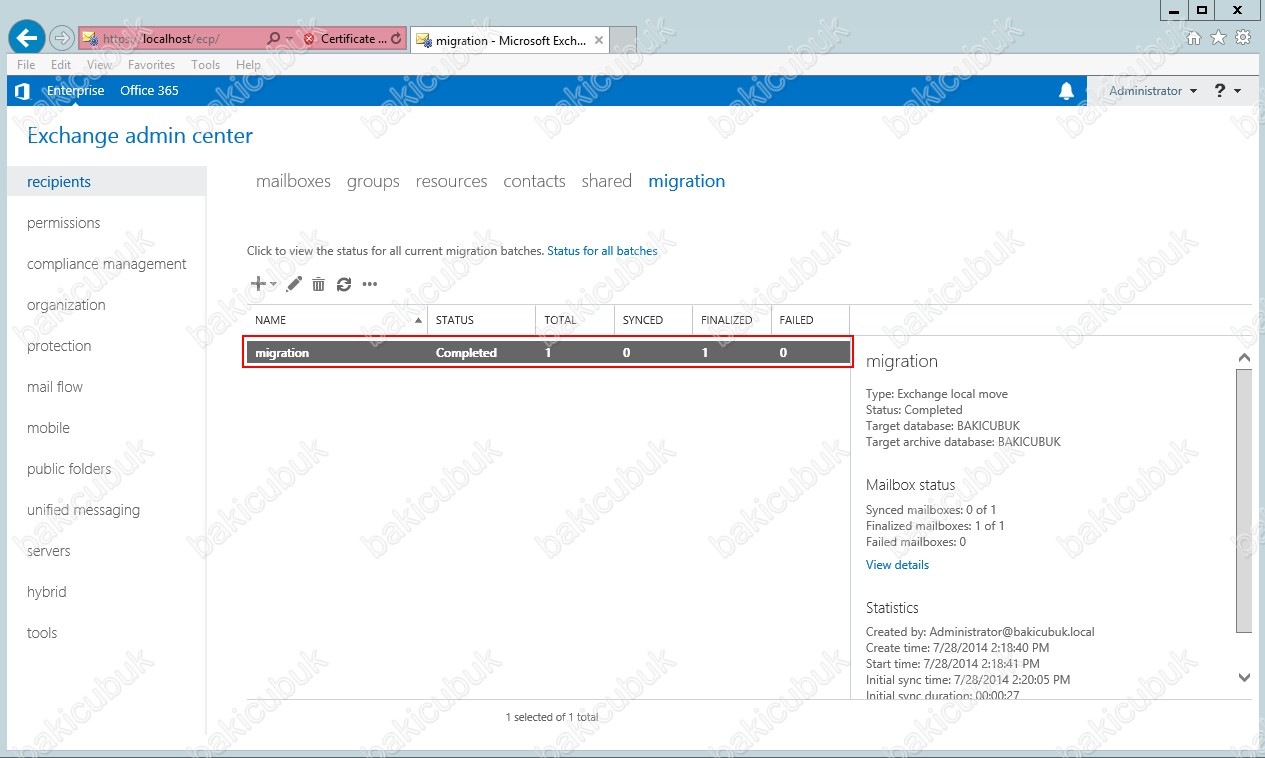Switch to the migration - Microsoft Exchange browser tab
Image resolution: width=1265 pixels, height=758 pixels.
(510, 40)
